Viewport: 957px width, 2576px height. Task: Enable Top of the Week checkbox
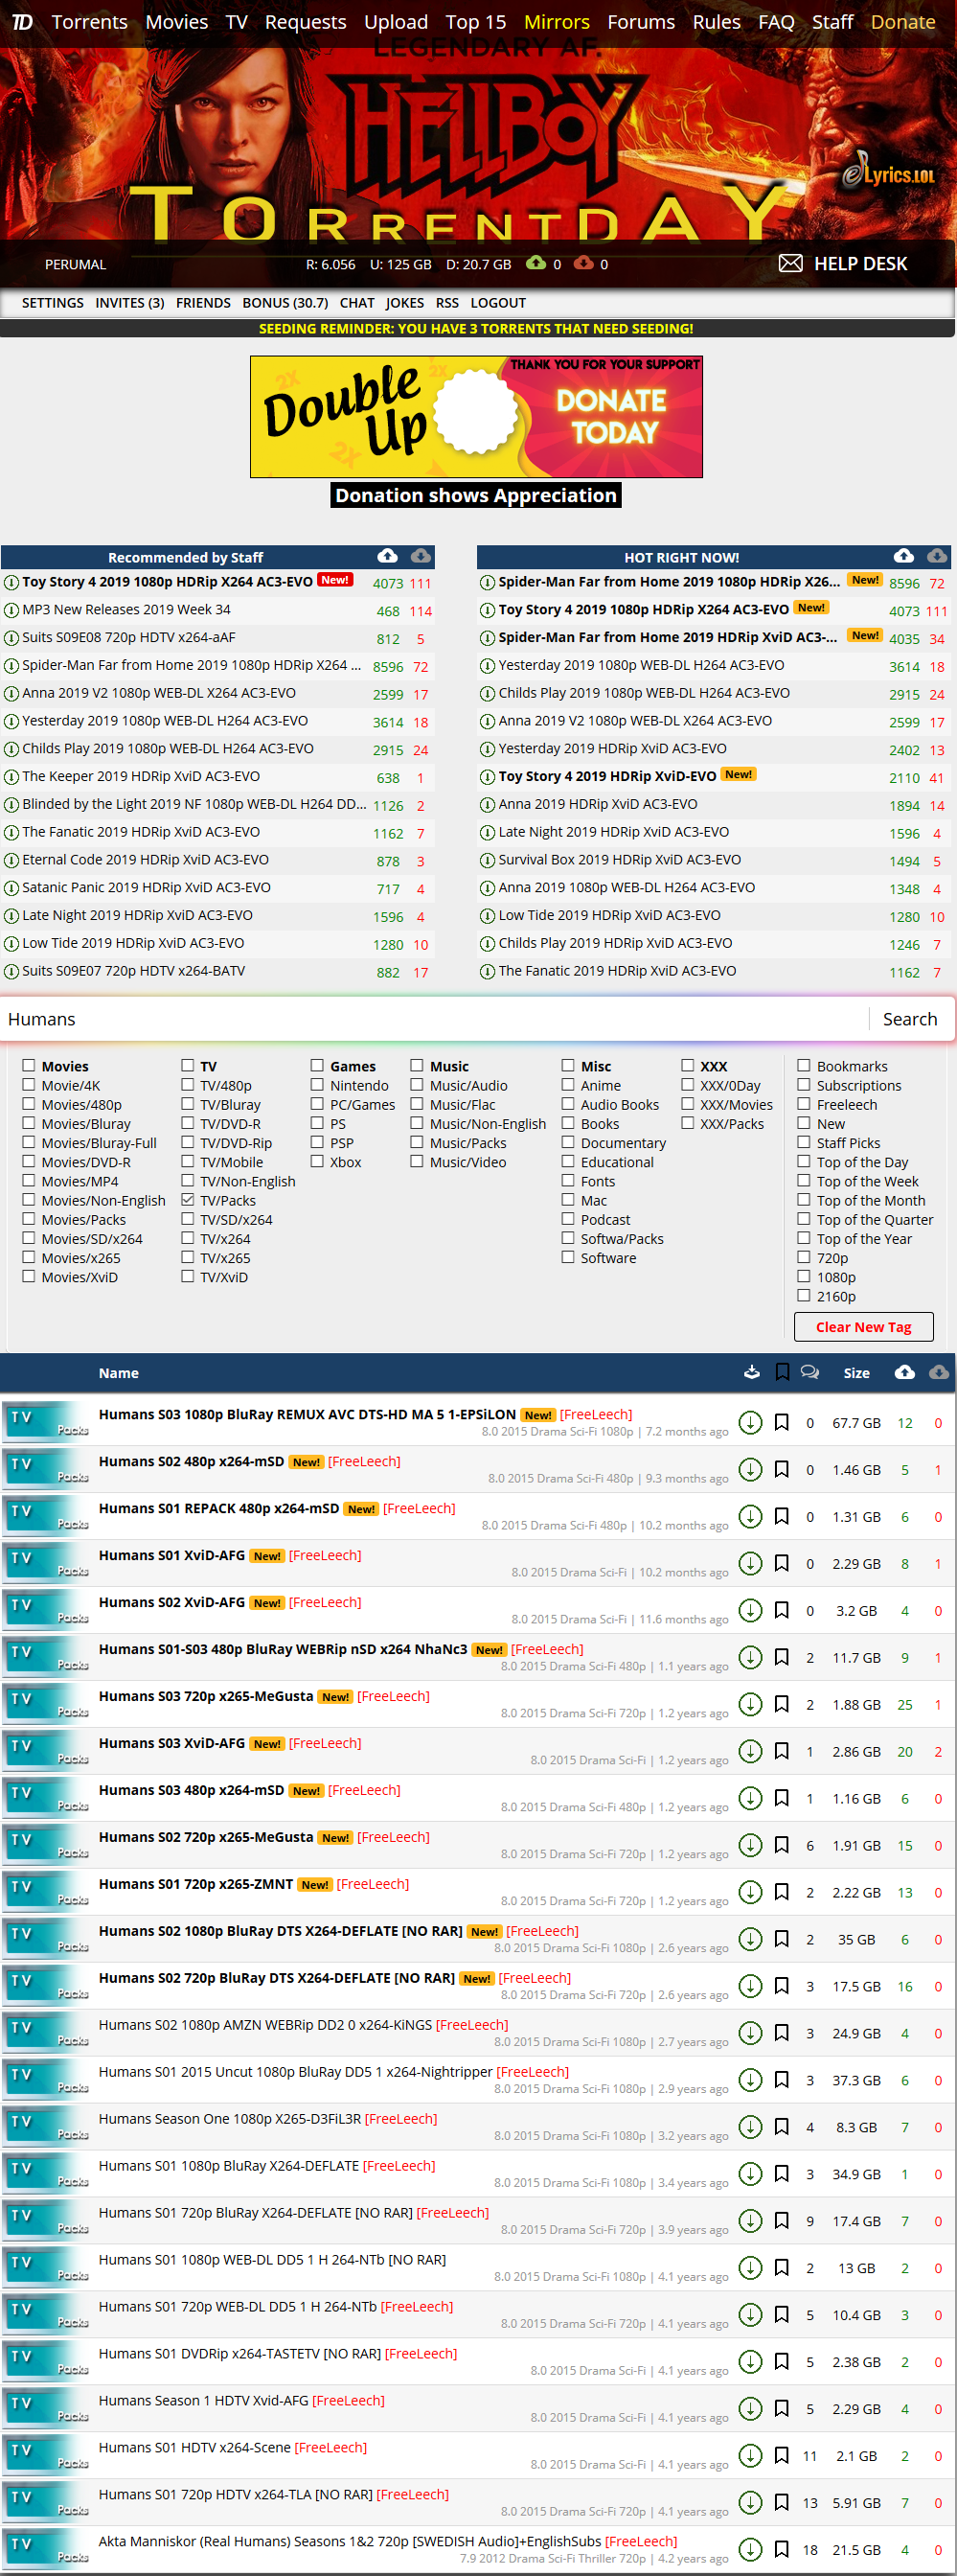(803, 1180)
